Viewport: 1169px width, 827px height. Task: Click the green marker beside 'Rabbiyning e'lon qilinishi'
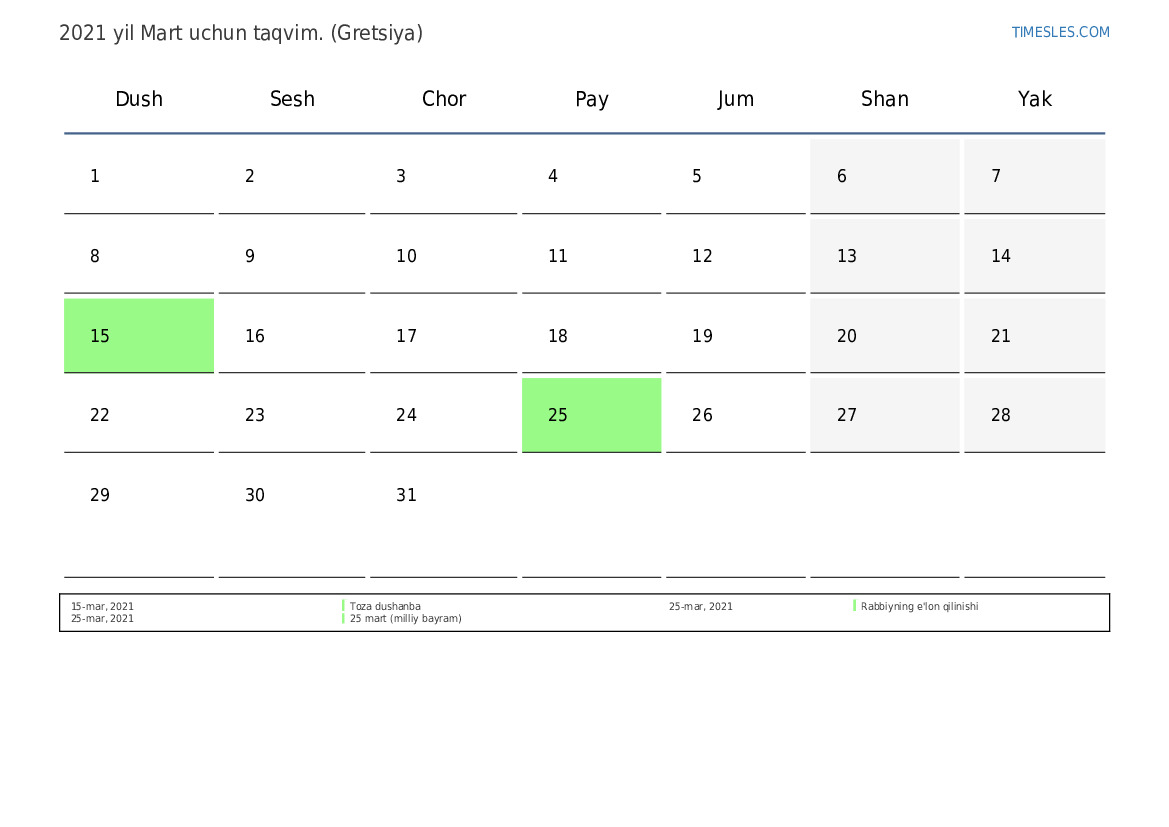(854, 606)
